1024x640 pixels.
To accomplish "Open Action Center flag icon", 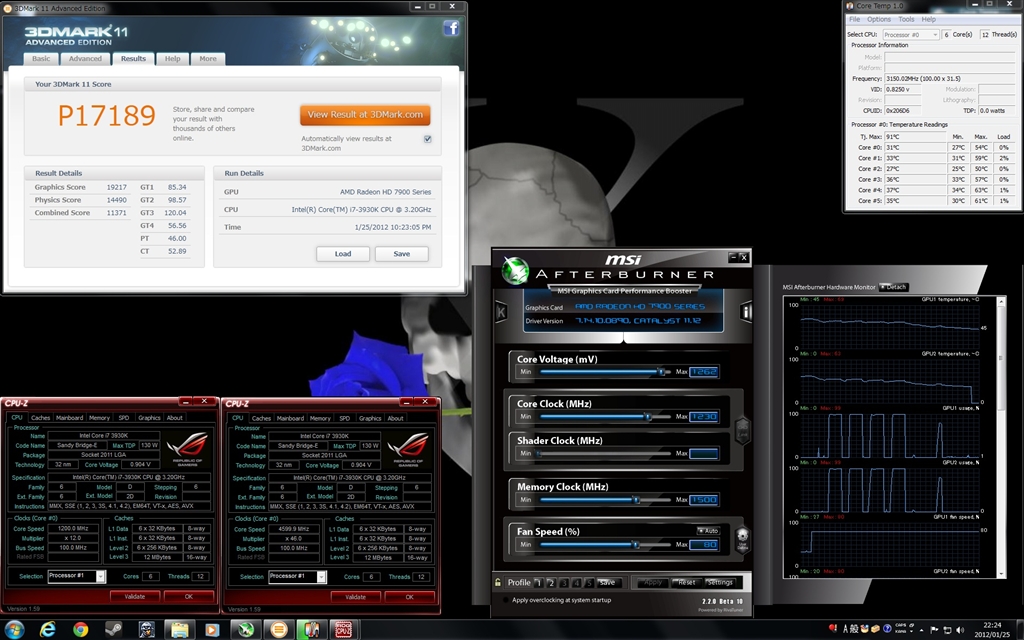I will 935,630.
